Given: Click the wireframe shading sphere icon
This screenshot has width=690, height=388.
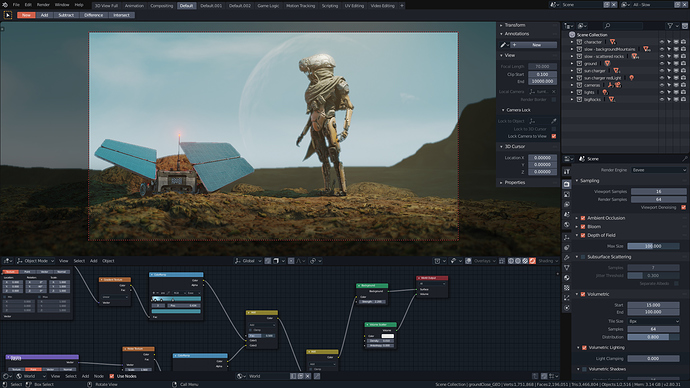Looking at the screenshot, I should 511,261.
